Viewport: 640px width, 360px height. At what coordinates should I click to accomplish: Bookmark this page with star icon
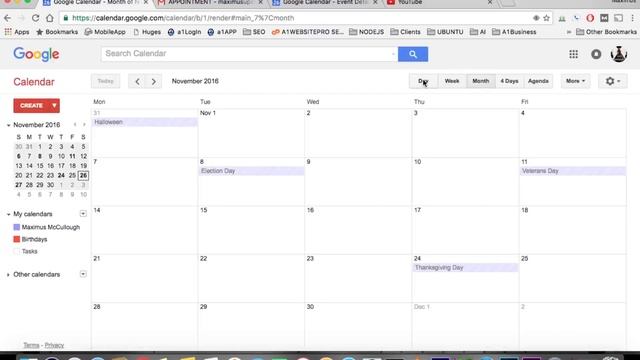[x=547, y=18]
